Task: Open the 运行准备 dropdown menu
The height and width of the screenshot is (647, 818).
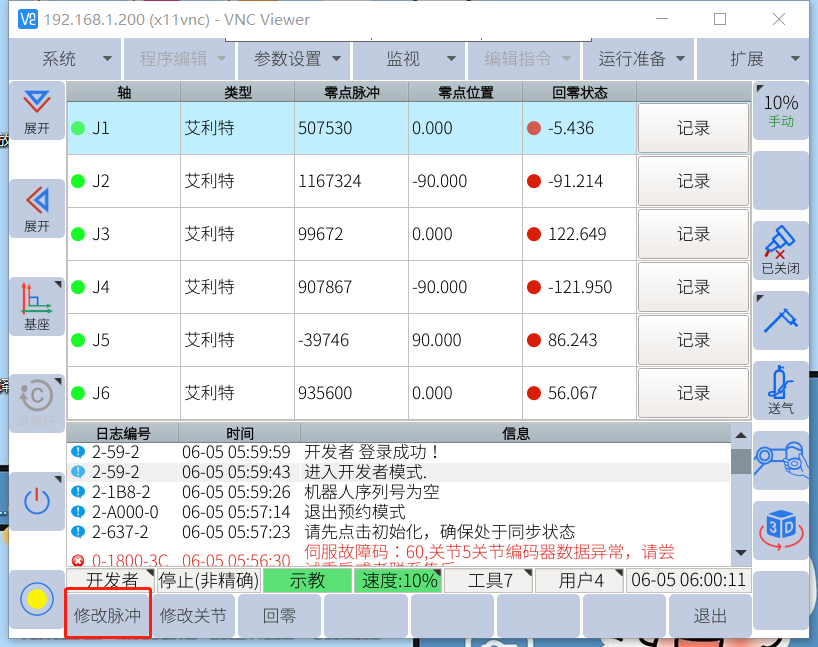Action: (x=641, y=59)
